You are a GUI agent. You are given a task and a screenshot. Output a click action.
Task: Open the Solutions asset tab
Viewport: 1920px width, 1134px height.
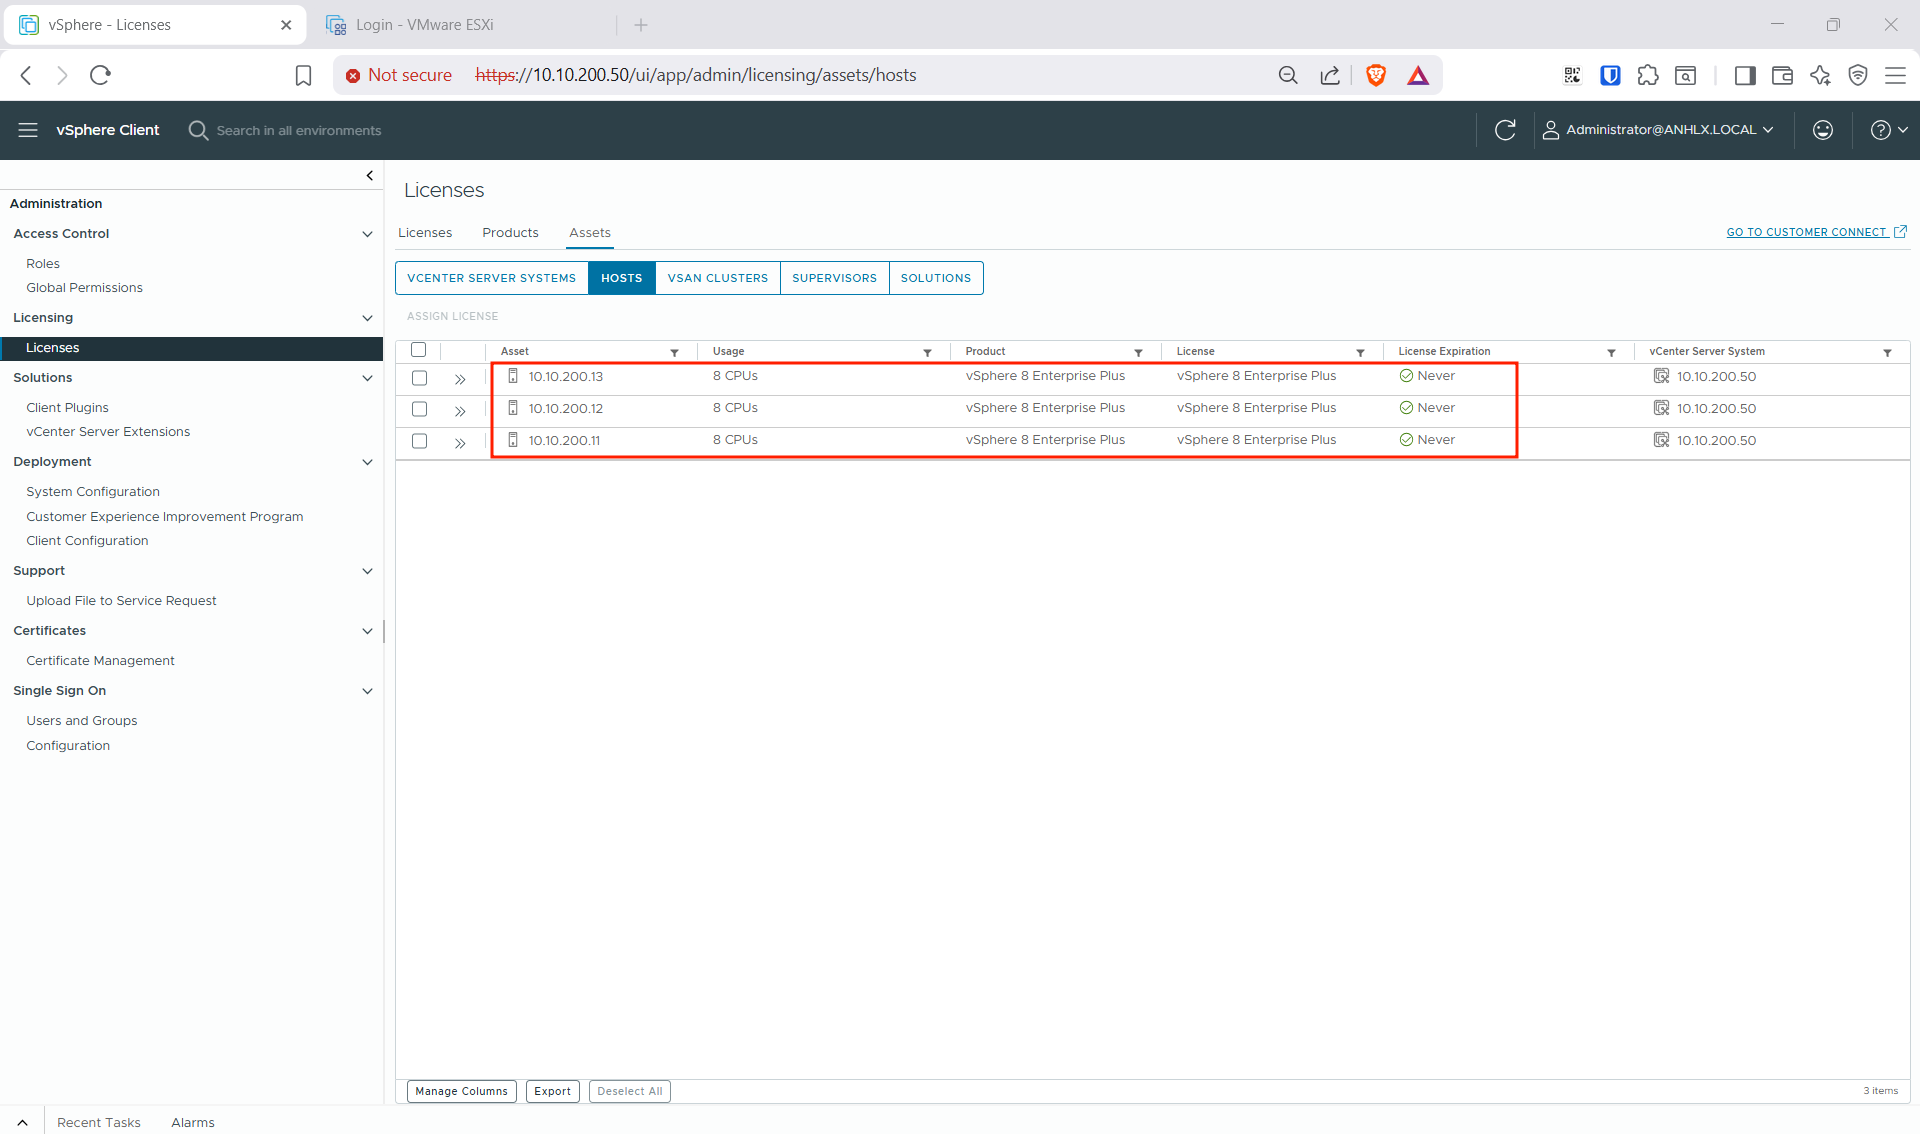coord(936,278)
